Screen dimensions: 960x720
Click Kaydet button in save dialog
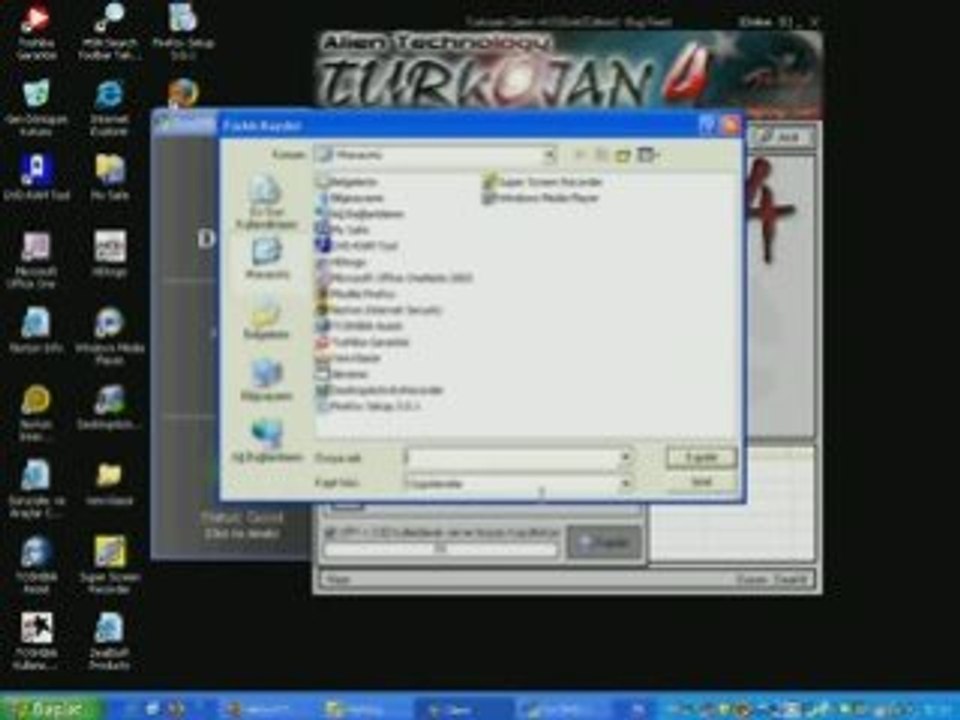700,457
